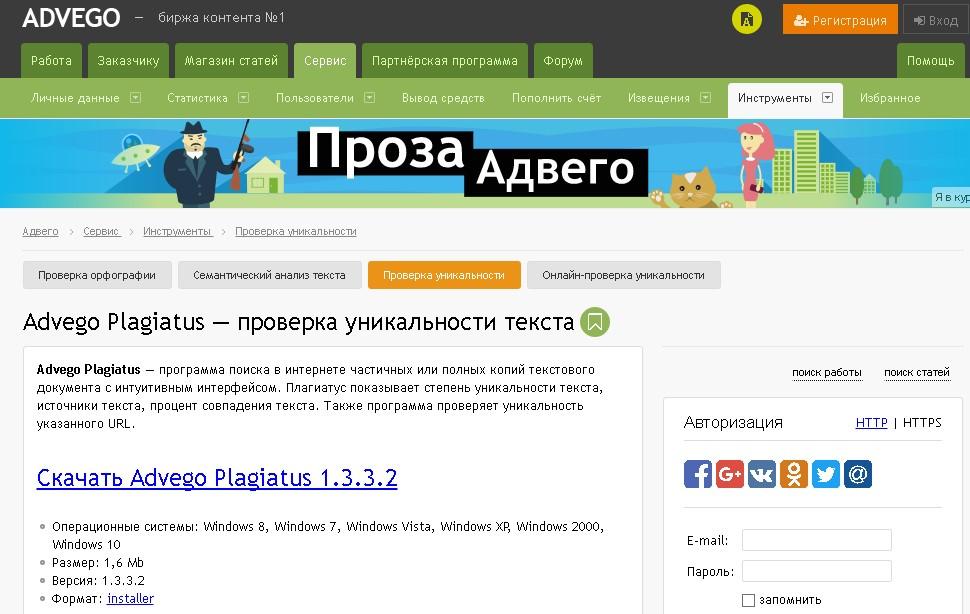Open Семантический анализ текста tool
Image resolution: width=970 pixels, height=614 pixels.
269,275
